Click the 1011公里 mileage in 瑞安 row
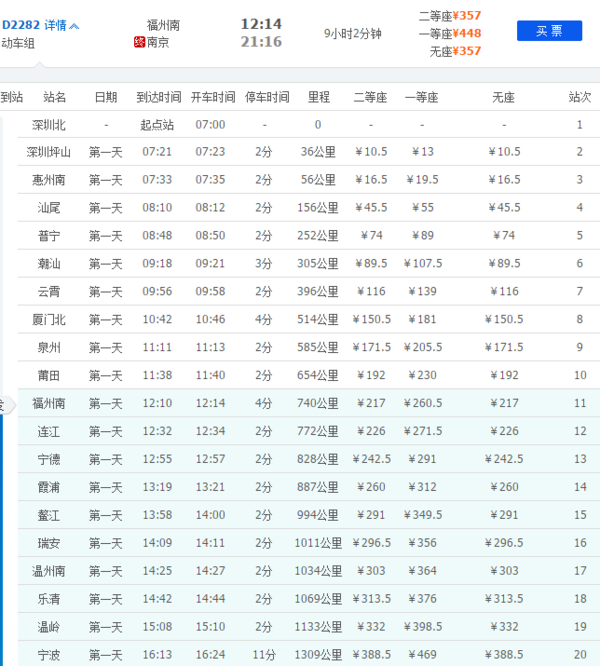 coord(318,543)
